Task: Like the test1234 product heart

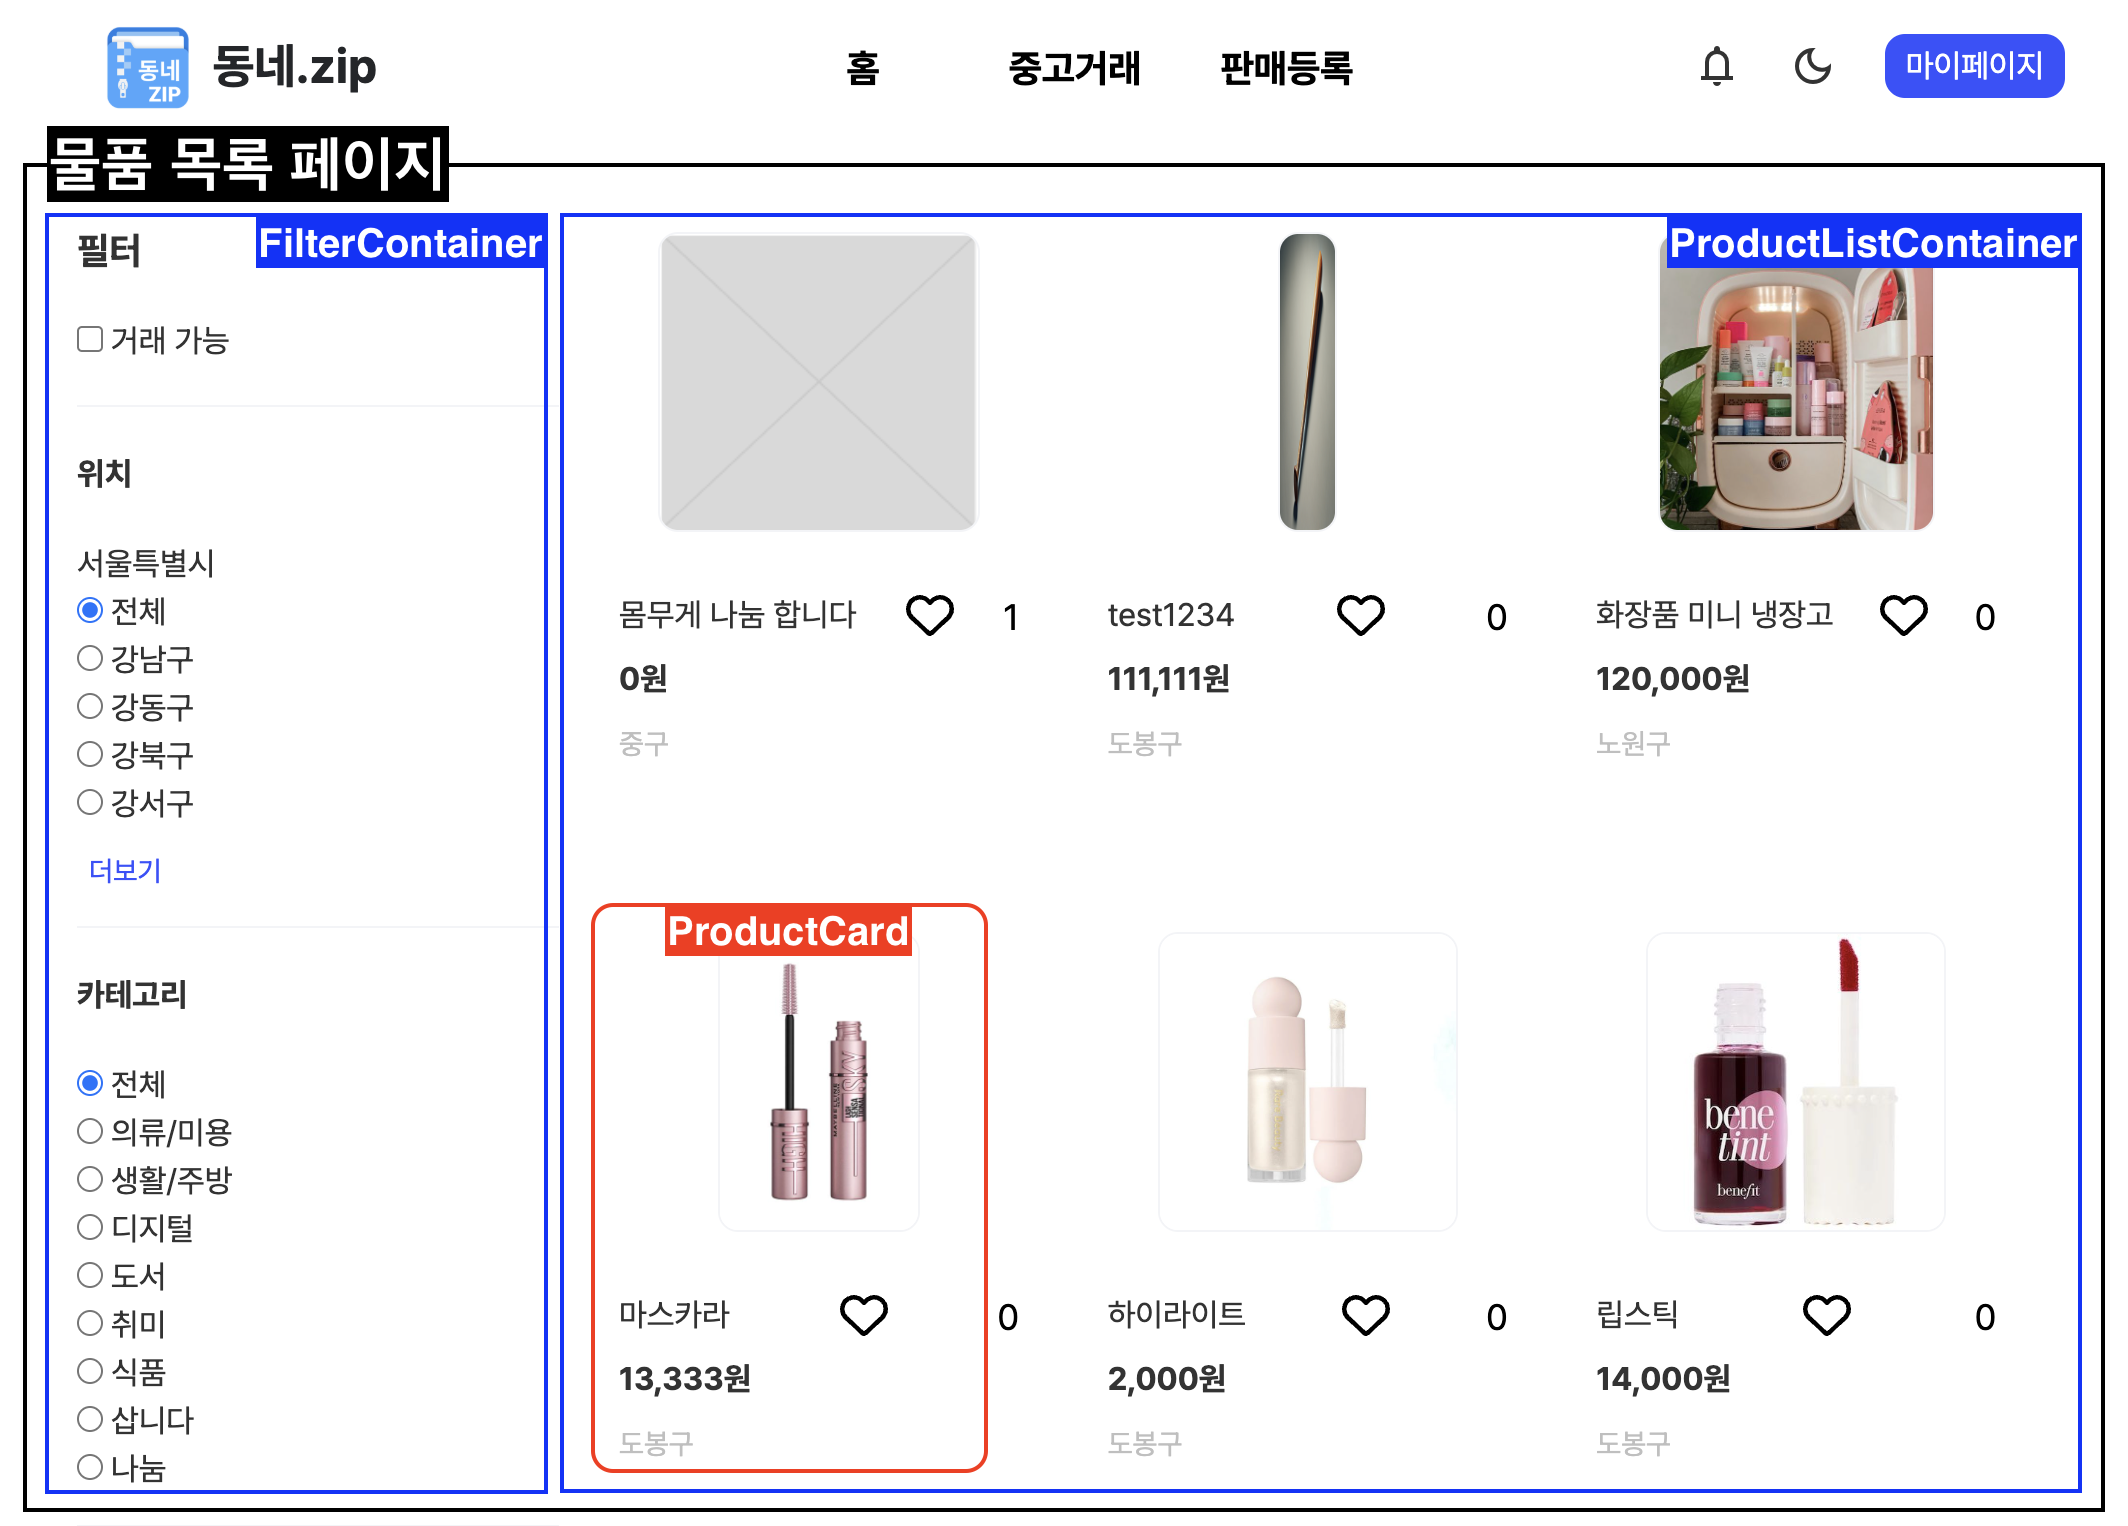Action: click(x=1360, y=615)
